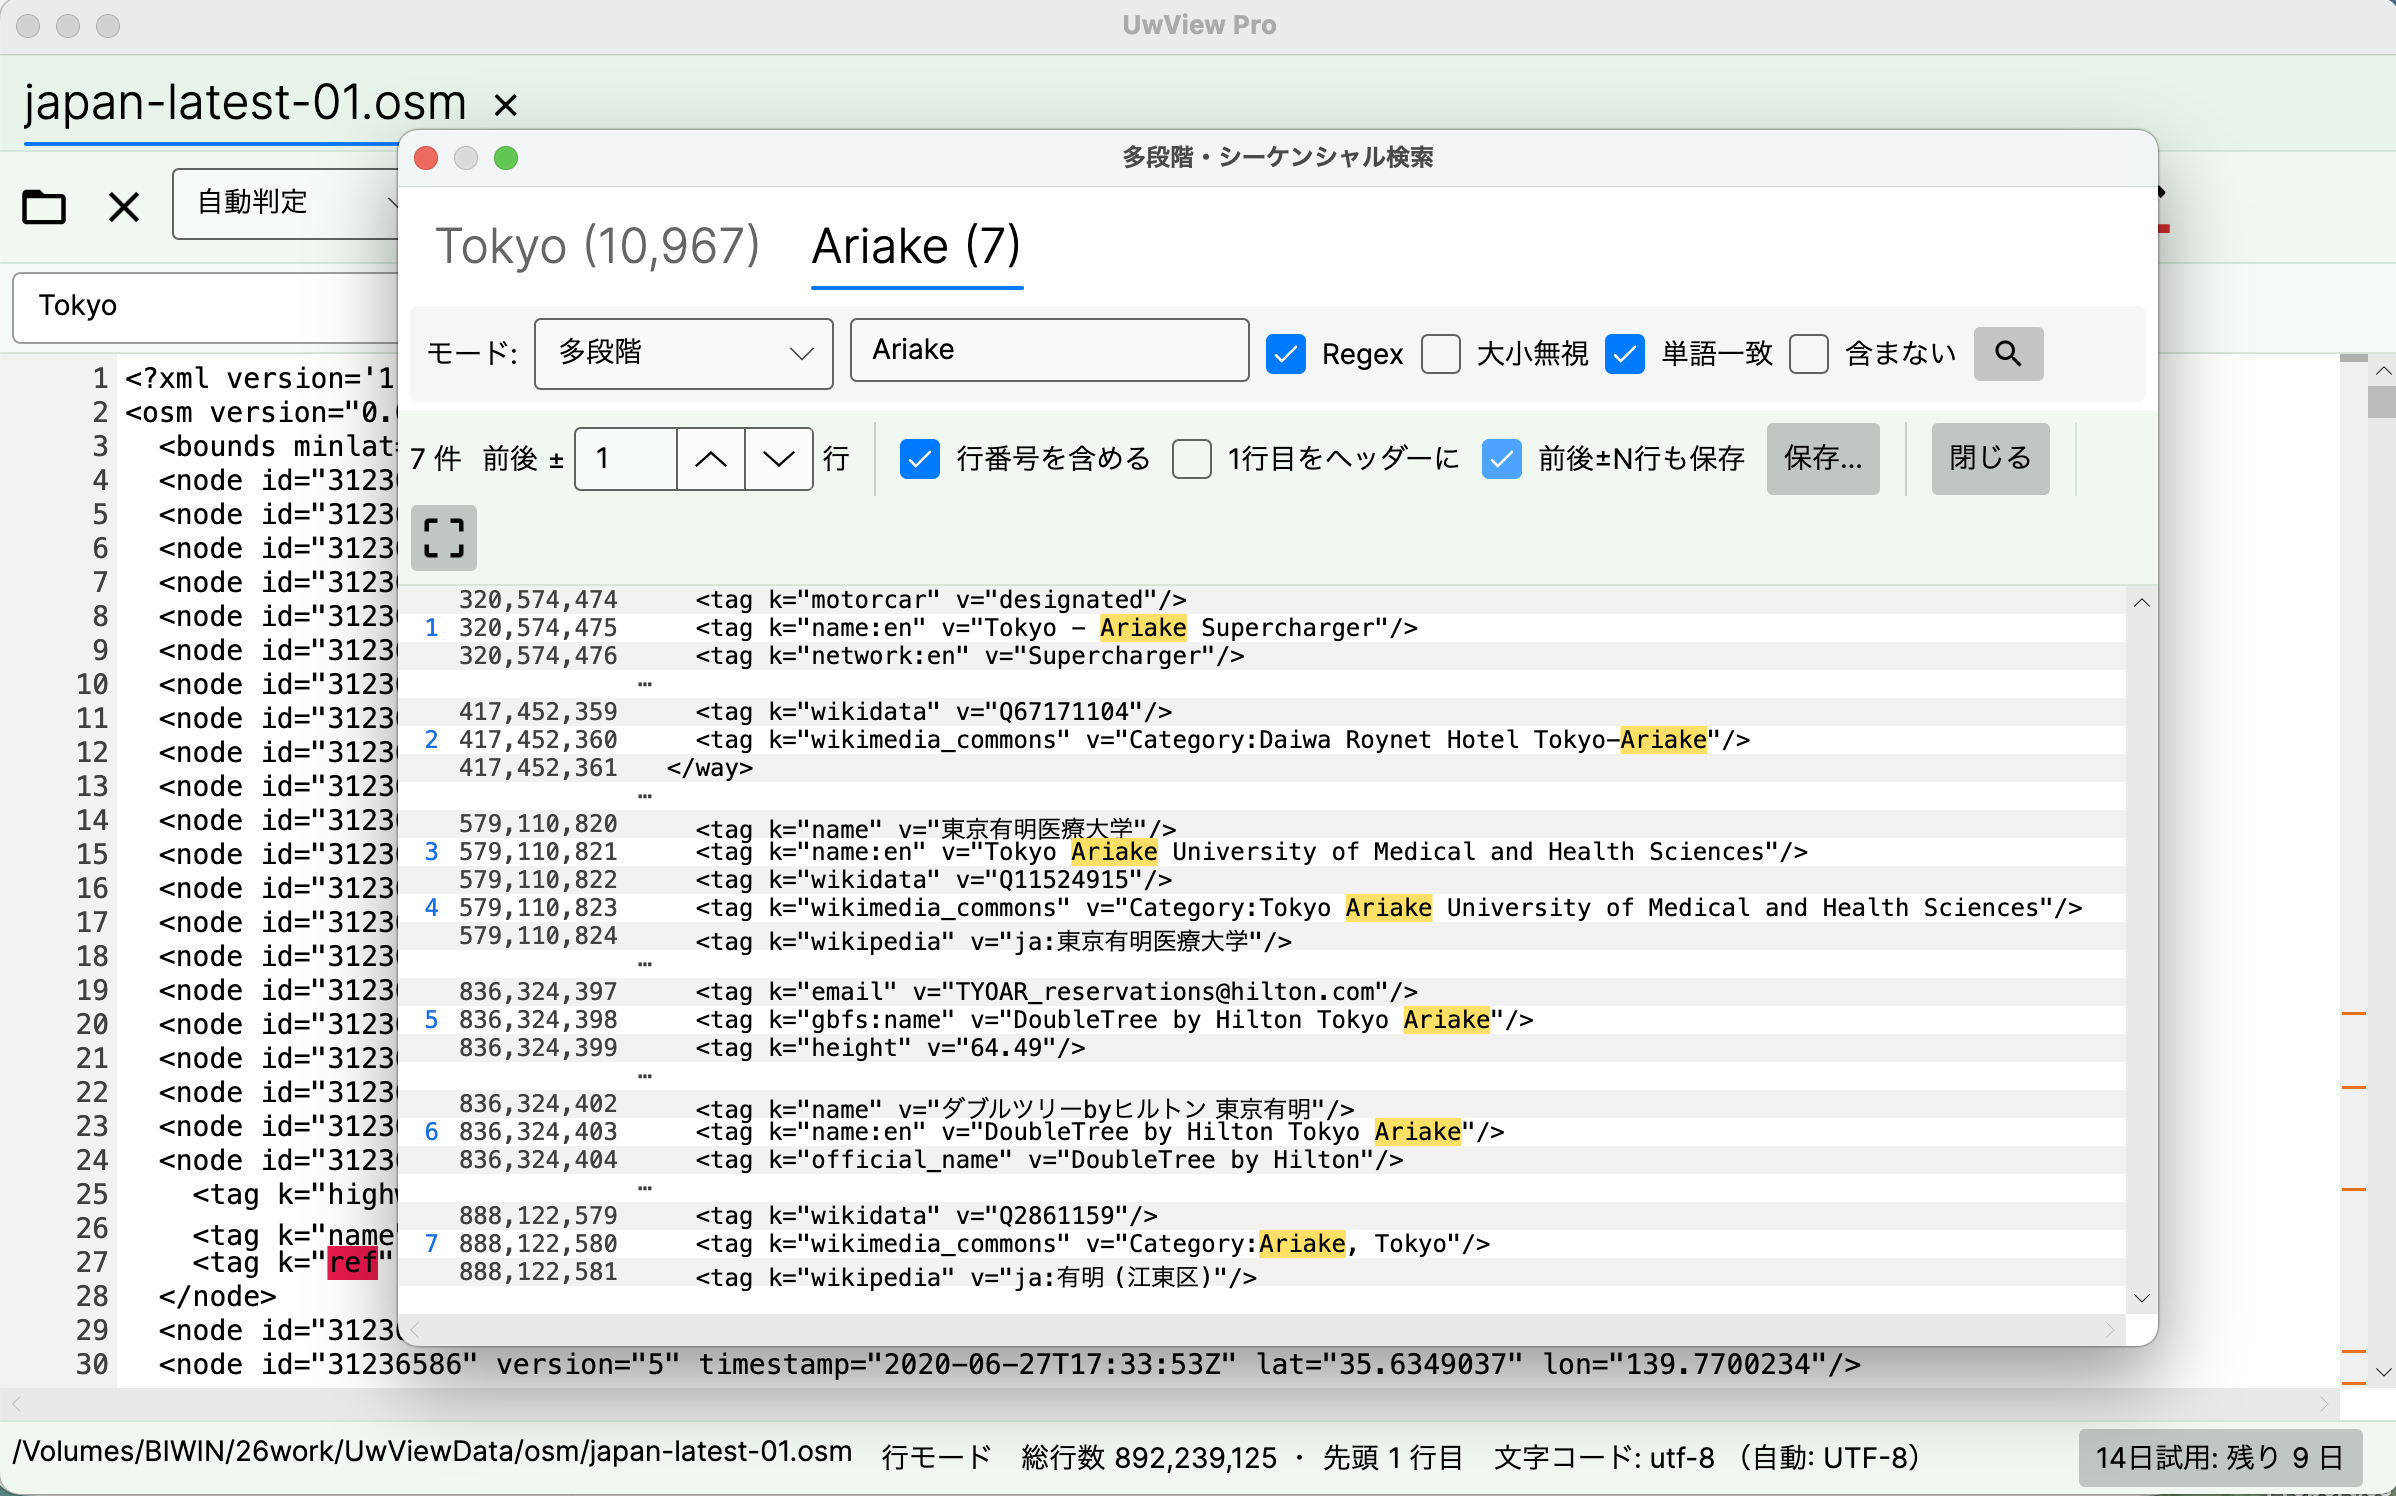2396x1496 pixels.
Task: Click the main window scrollbar thumb
Action: [x=2382, y=402]
